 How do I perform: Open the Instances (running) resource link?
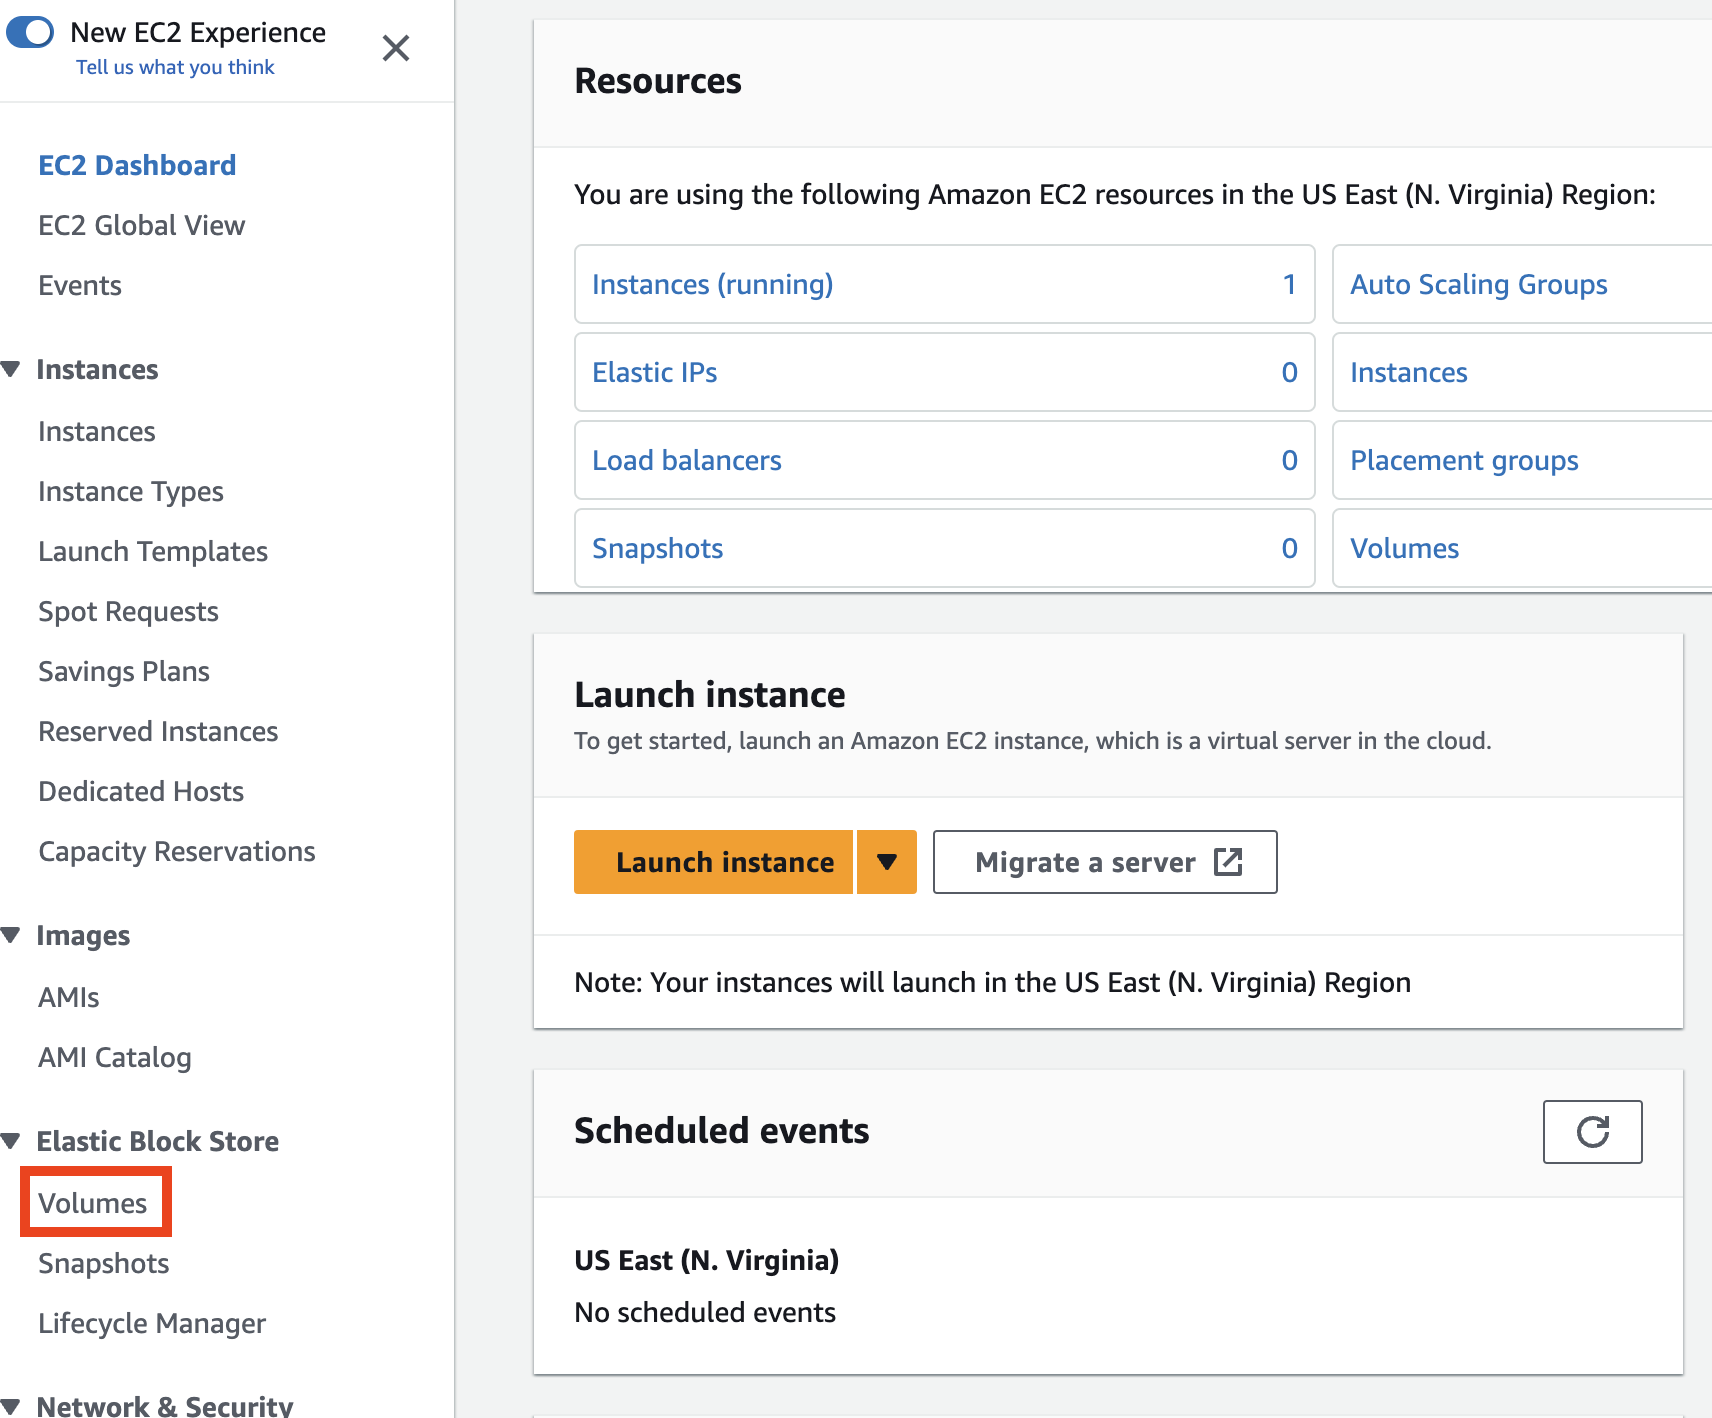(713, 284)
